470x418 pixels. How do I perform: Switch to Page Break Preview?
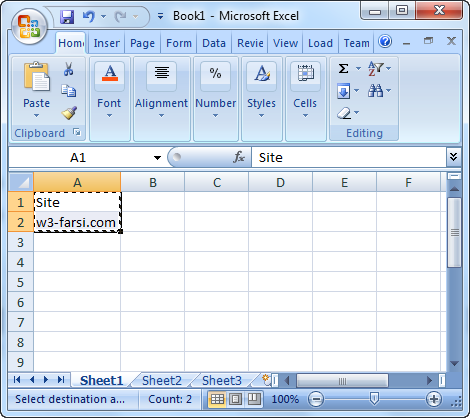pos(254,399)
